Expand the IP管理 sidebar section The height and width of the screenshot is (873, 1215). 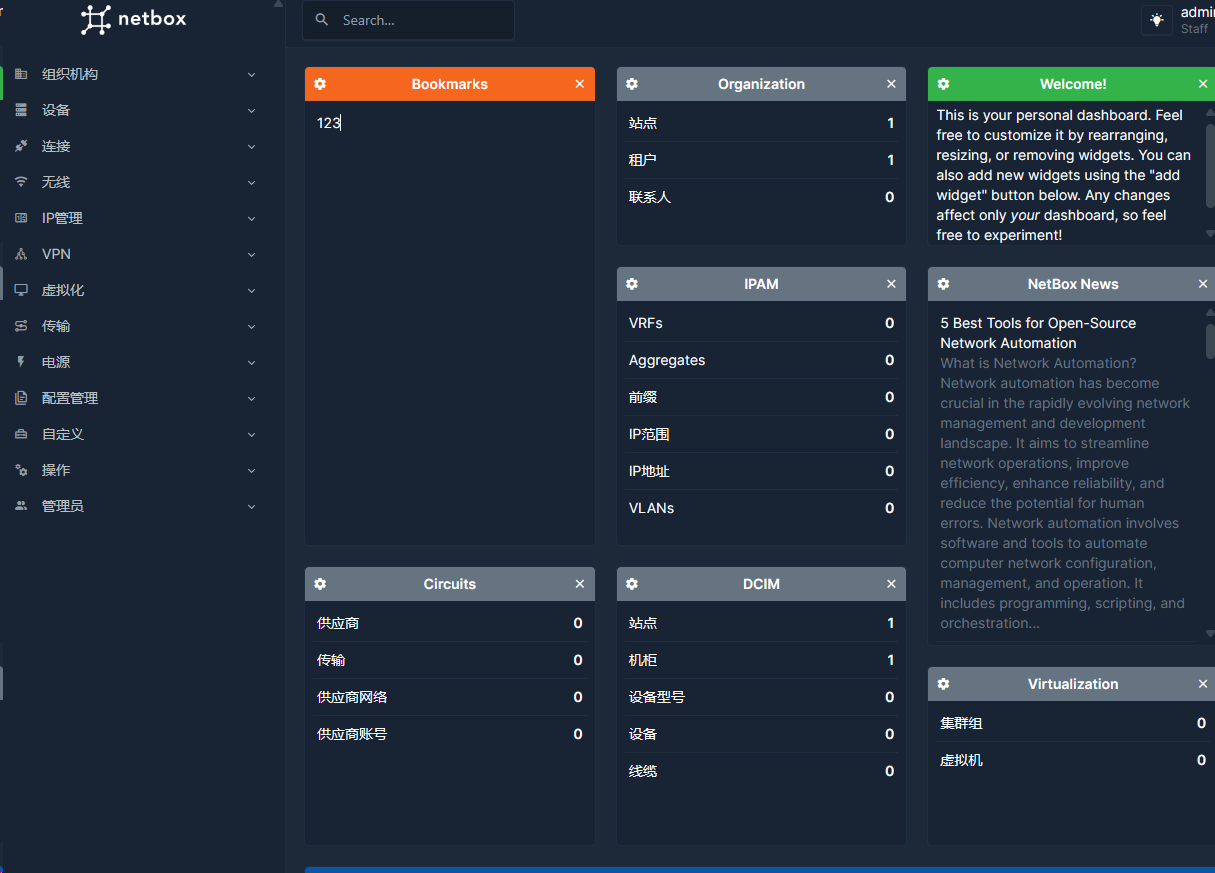pos(251,218)
